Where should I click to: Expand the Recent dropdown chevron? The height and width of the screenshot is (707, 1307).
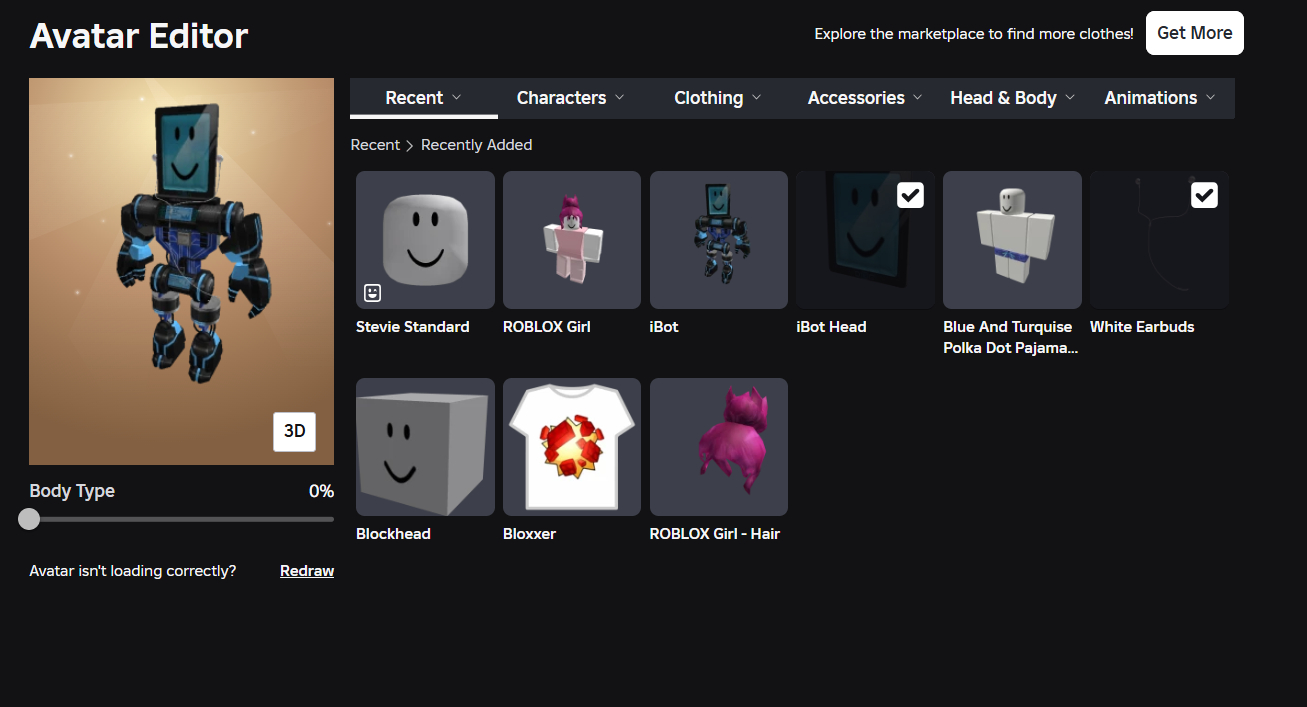tap(457, 97)
